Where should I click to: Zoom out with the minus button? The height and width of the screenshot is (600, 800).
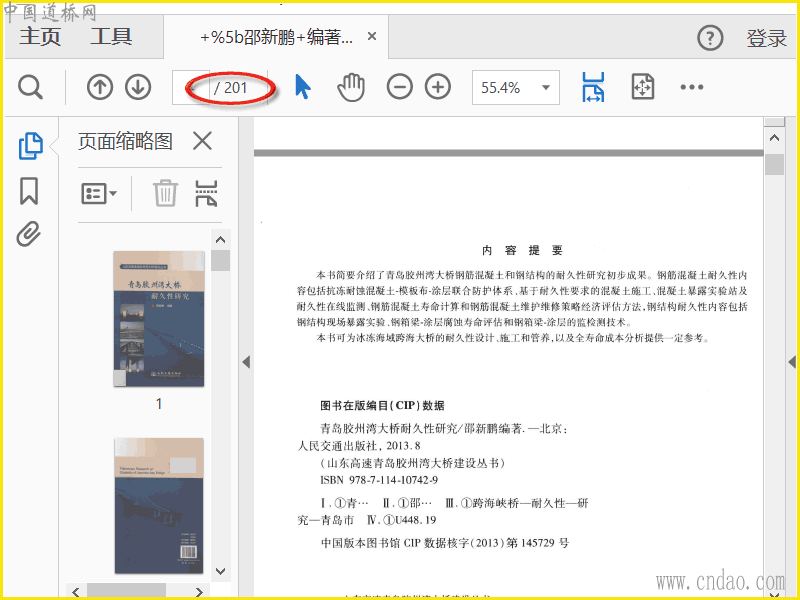click(399, 87)
